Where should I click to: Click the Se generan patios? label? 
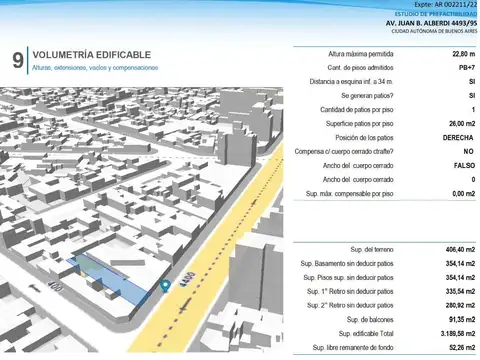click(x=367, y=96)
